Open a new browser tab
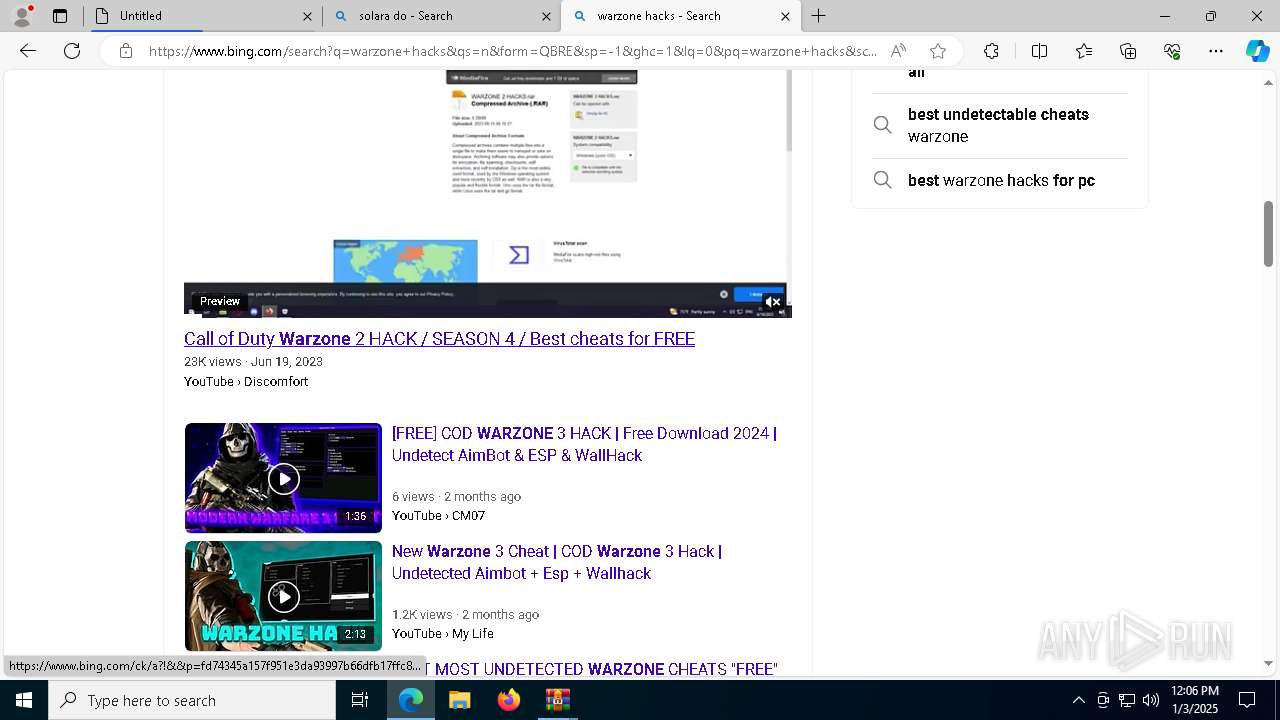Screen dimensions: 1280x720 pyautogui.click(x=818, y=16)
